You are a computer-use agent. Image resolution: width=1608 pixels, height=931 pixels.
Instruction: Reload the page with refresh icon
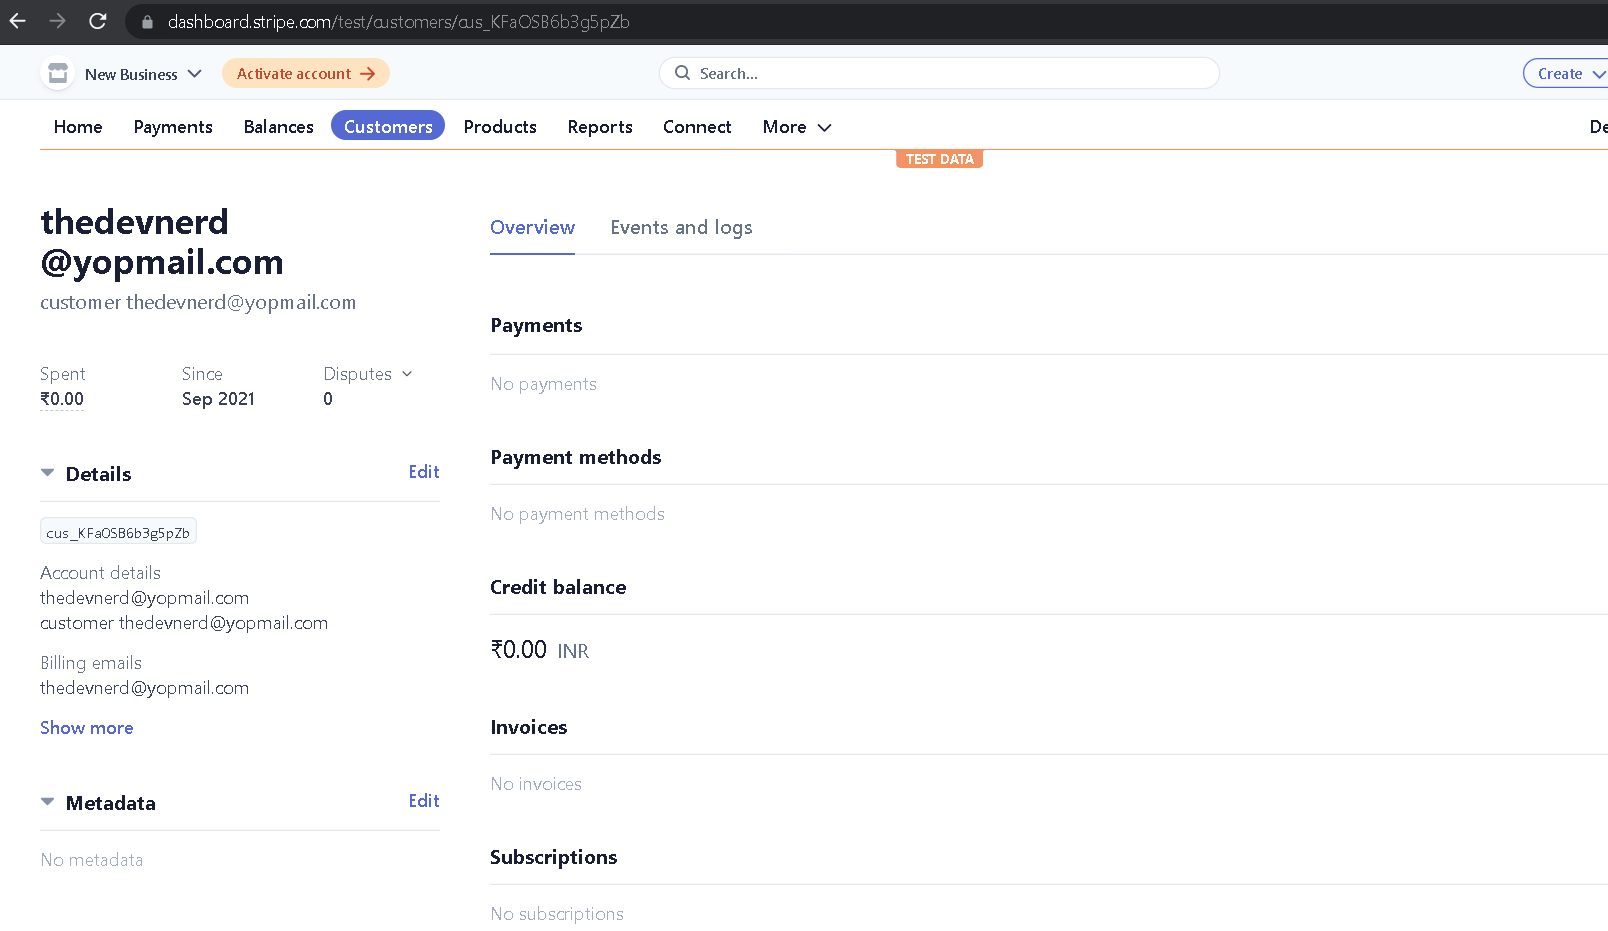[x=98, y=21]
